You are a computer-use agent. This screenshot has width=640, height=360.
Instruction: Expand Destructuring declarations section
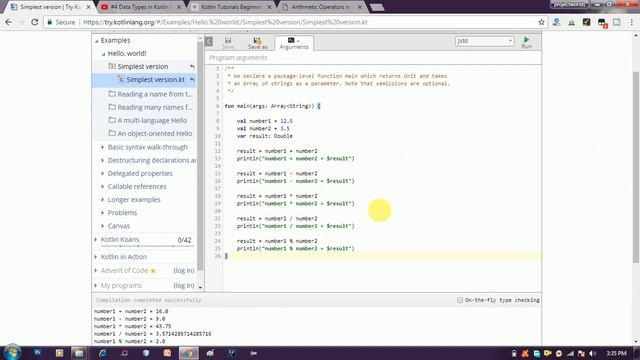(x=102, y=160)
